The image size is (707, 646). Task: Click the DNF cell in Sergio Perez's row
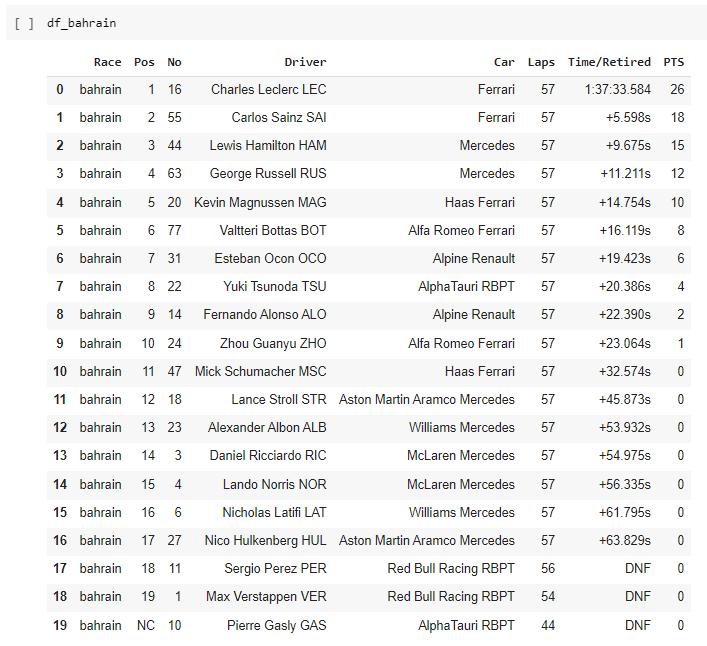(x=637, y=569)
